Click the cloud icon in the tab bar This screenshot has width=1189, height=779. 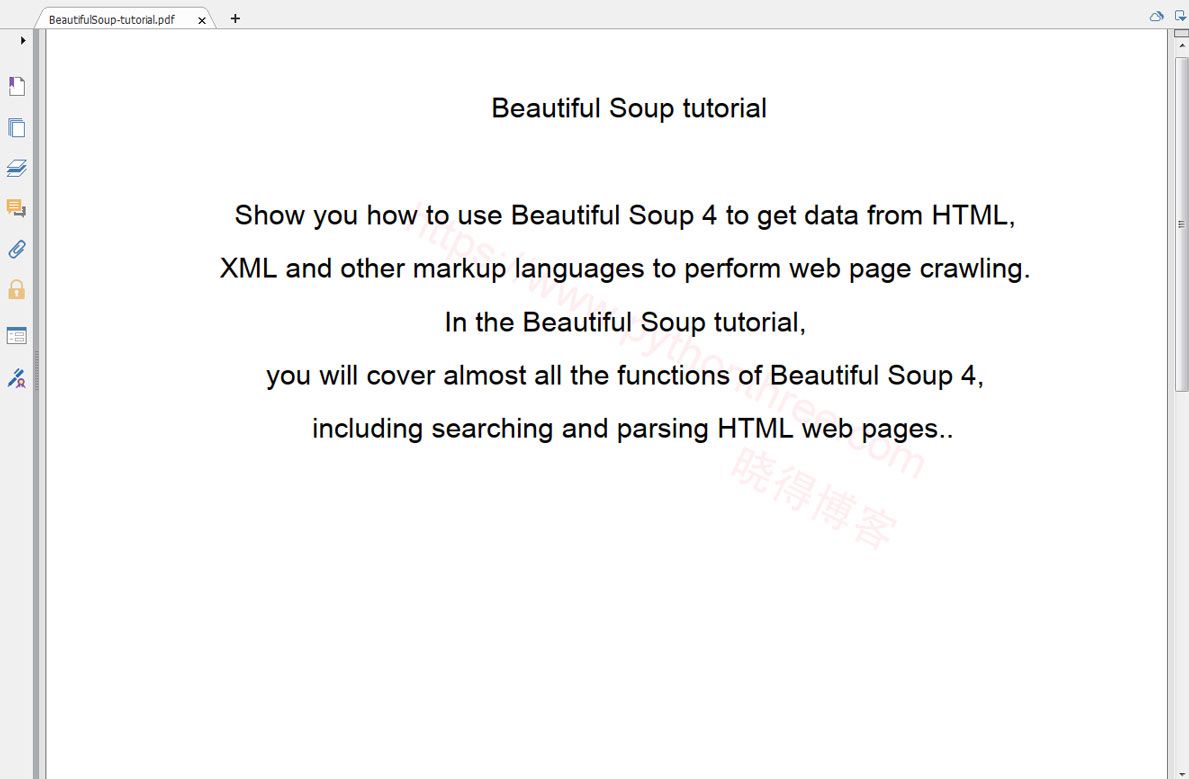click(x=1156, y=16)
